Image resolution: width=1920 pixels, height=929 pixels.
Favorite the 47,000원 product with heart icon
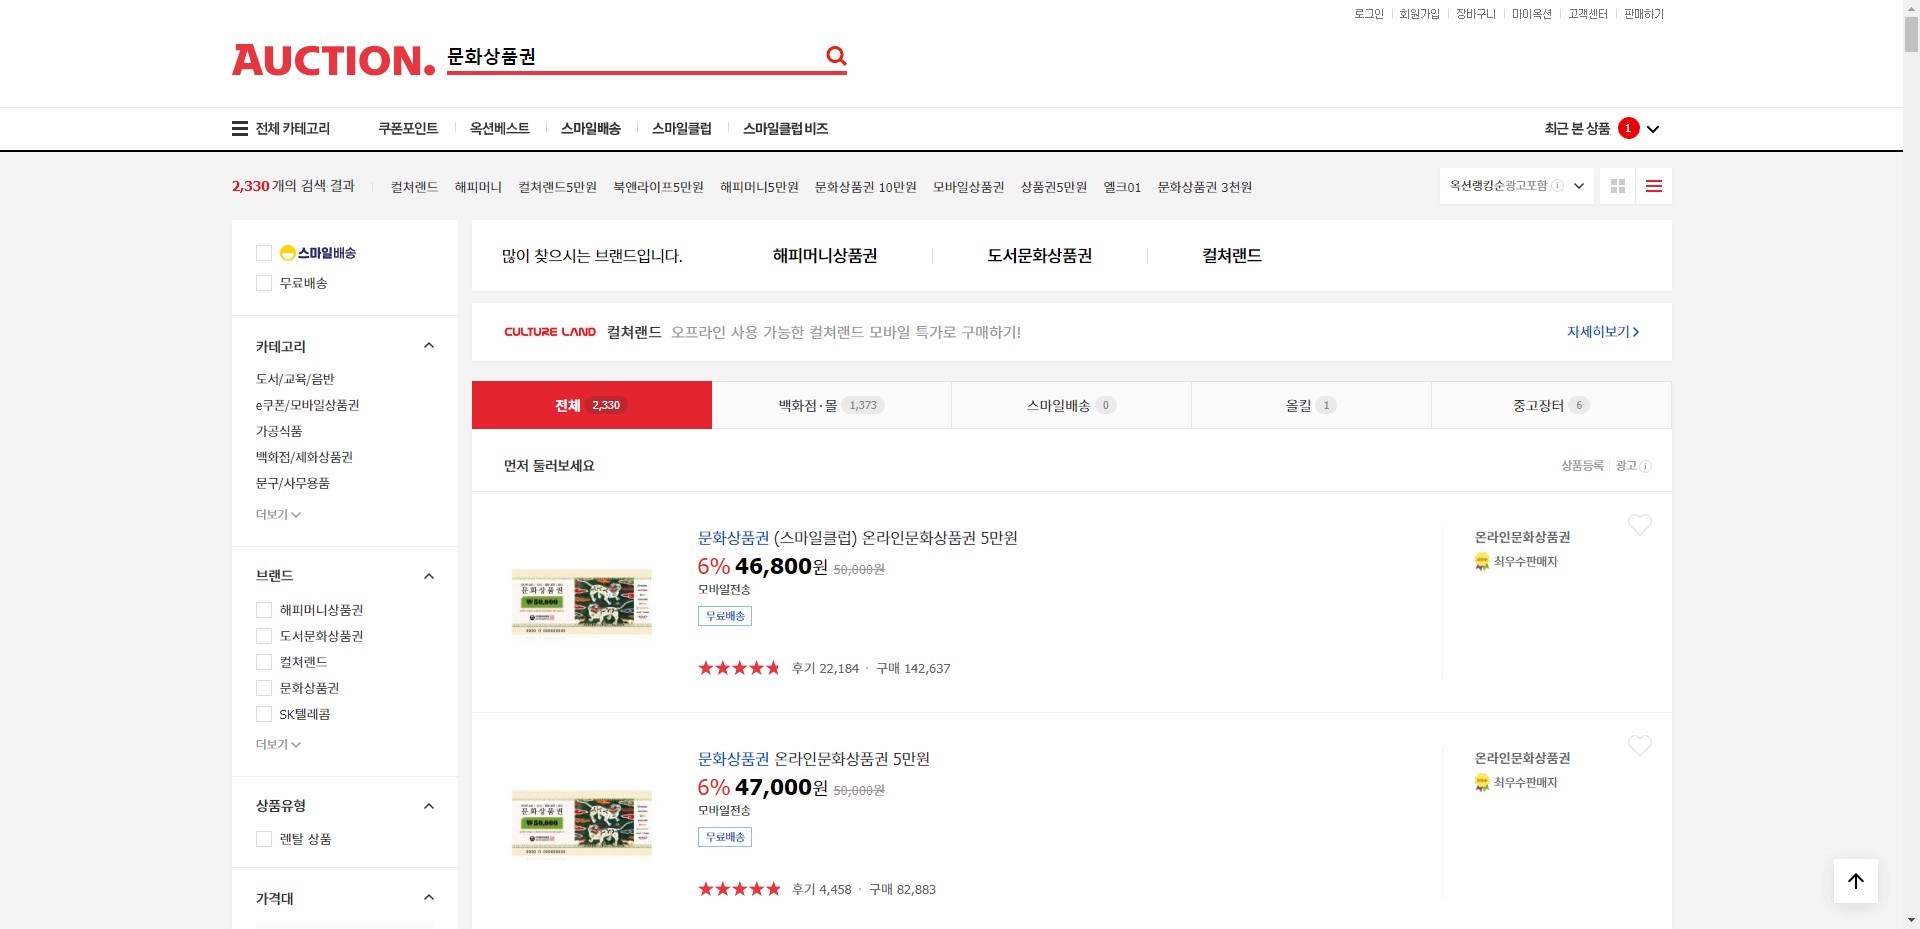pyautogui.click(x=1640, y=745)
